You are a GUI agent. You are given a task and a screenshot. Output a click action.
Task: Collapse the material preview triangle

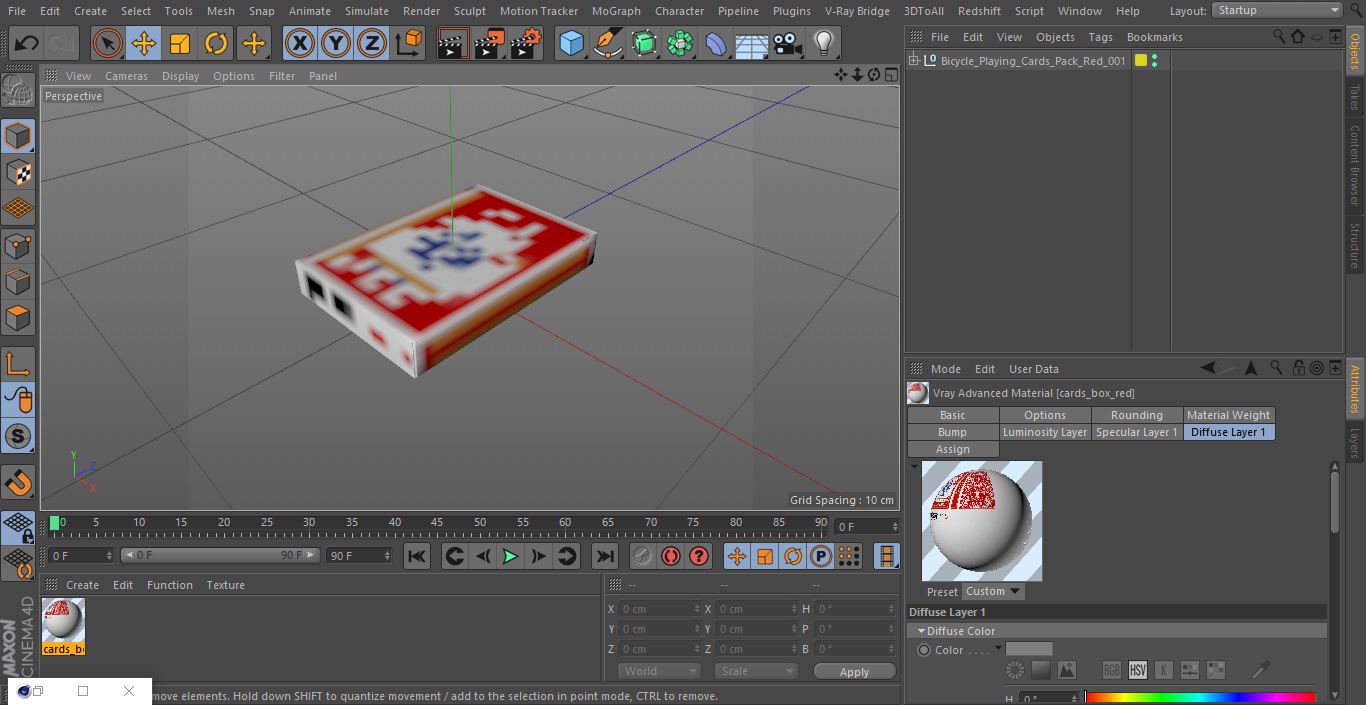click(914, 466)
